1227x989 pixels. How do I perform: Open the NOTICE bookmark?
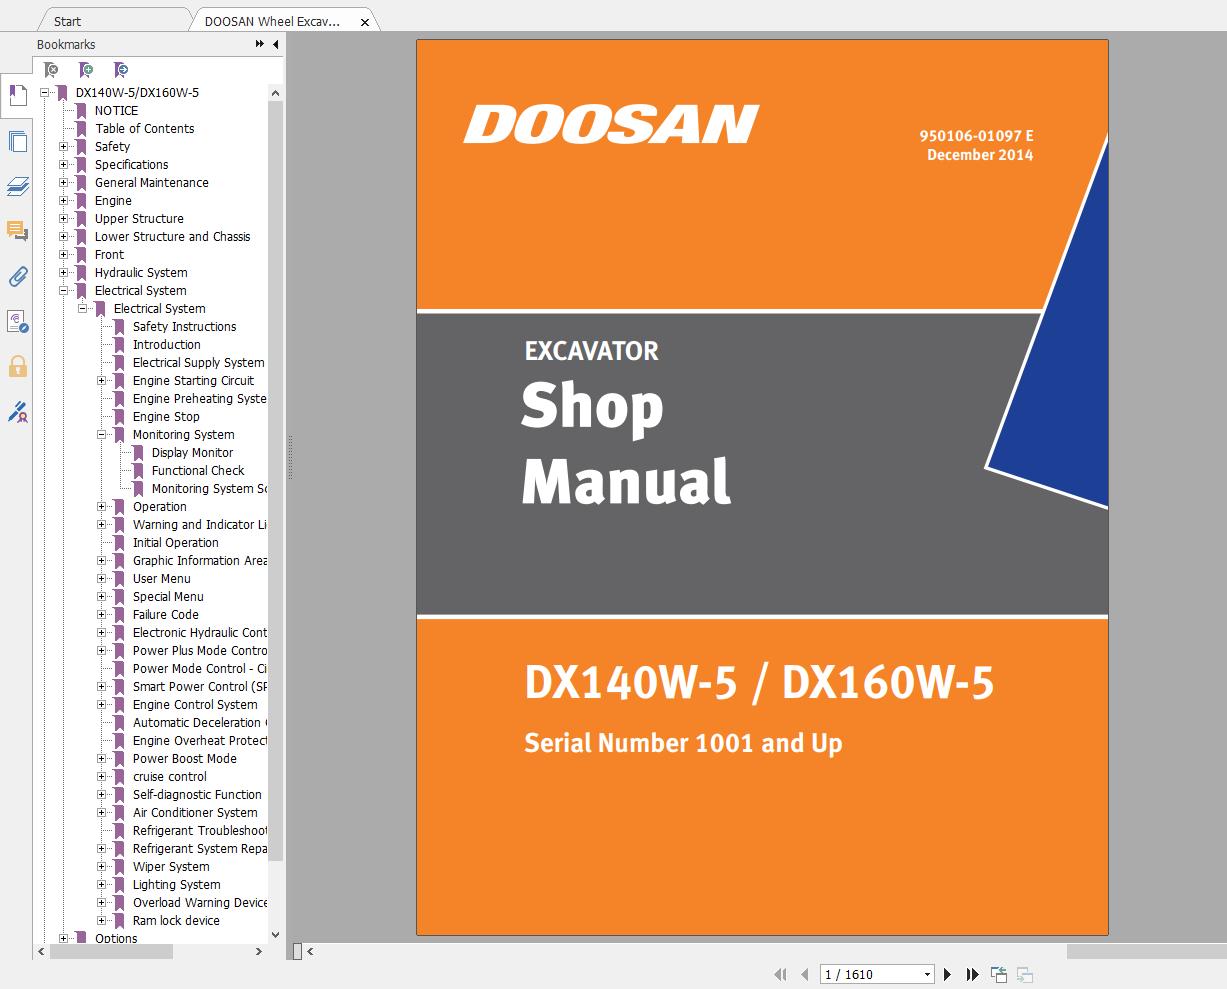[116, 110]
